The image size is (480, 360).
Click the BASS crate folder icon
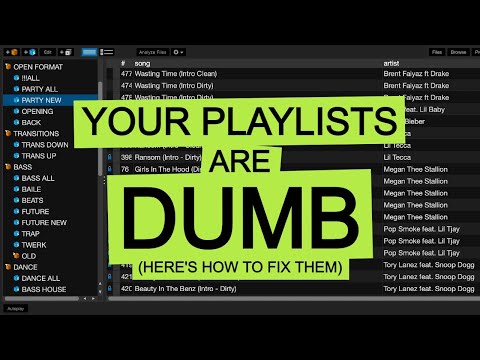coord(8,167)
